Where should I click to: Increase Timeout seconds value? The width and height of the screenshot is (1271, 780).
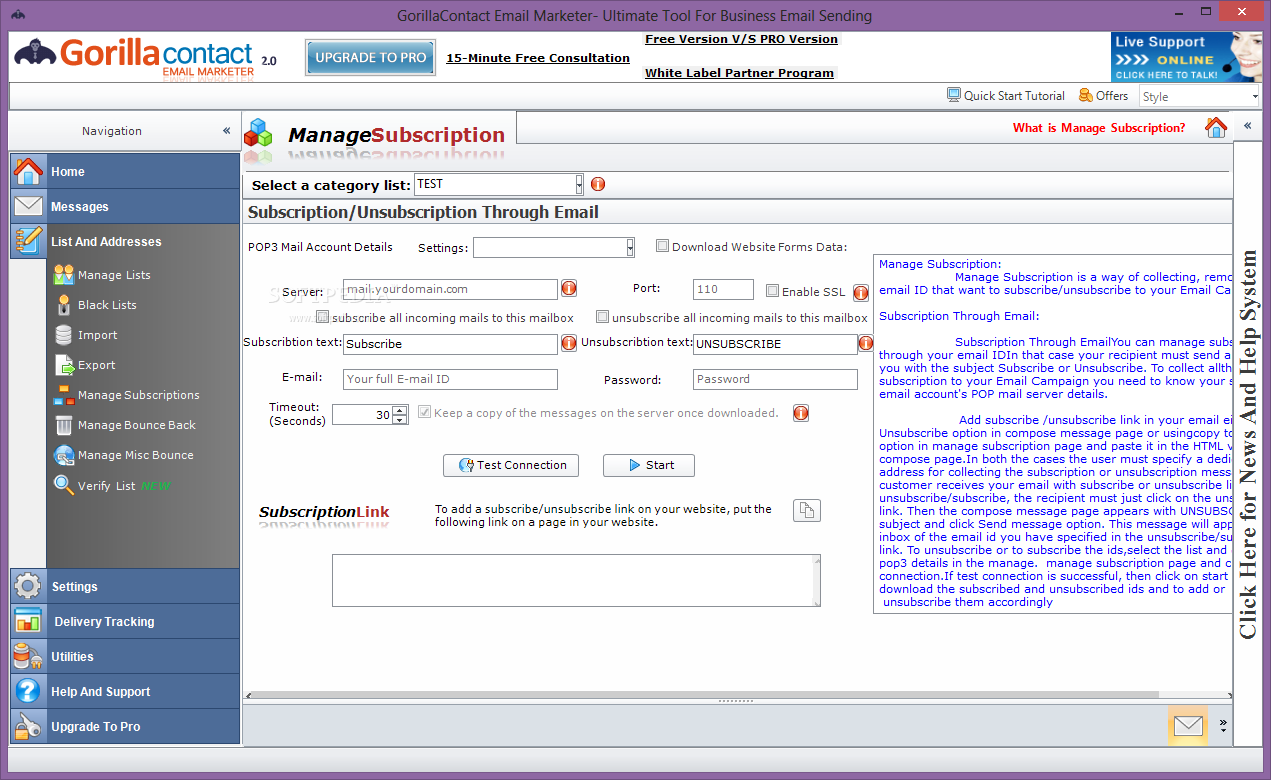[x=400, y=409]
